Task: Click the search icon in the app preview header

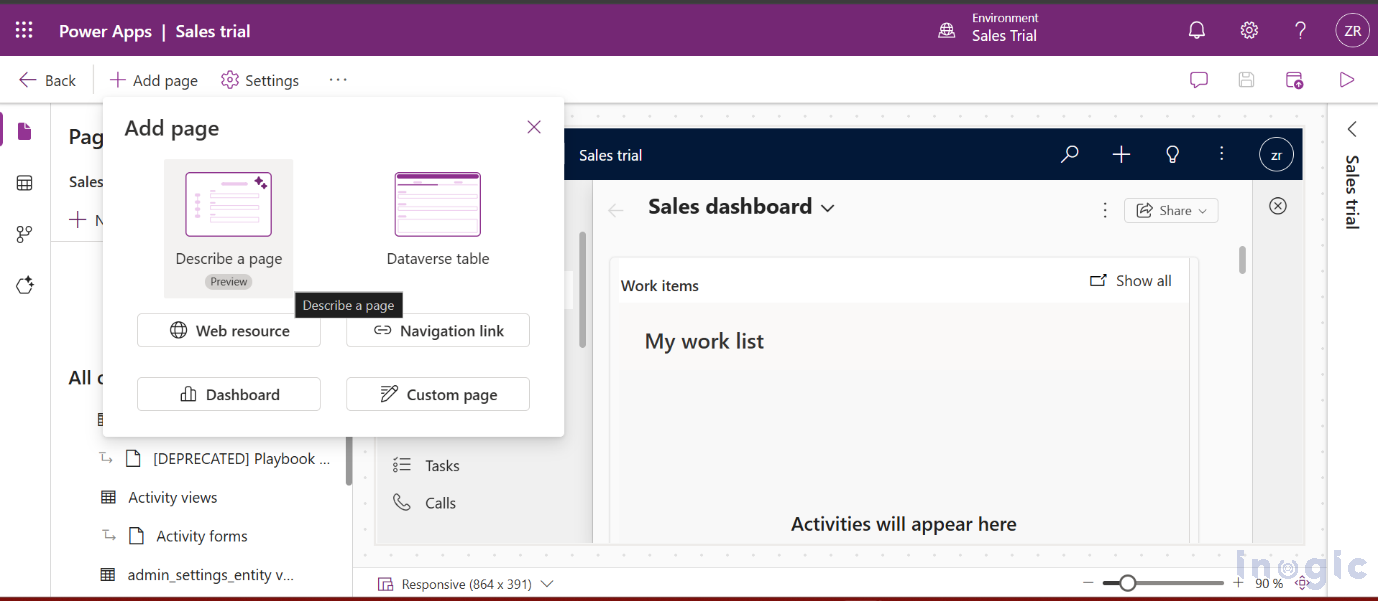Action: tap(1069, 155)
